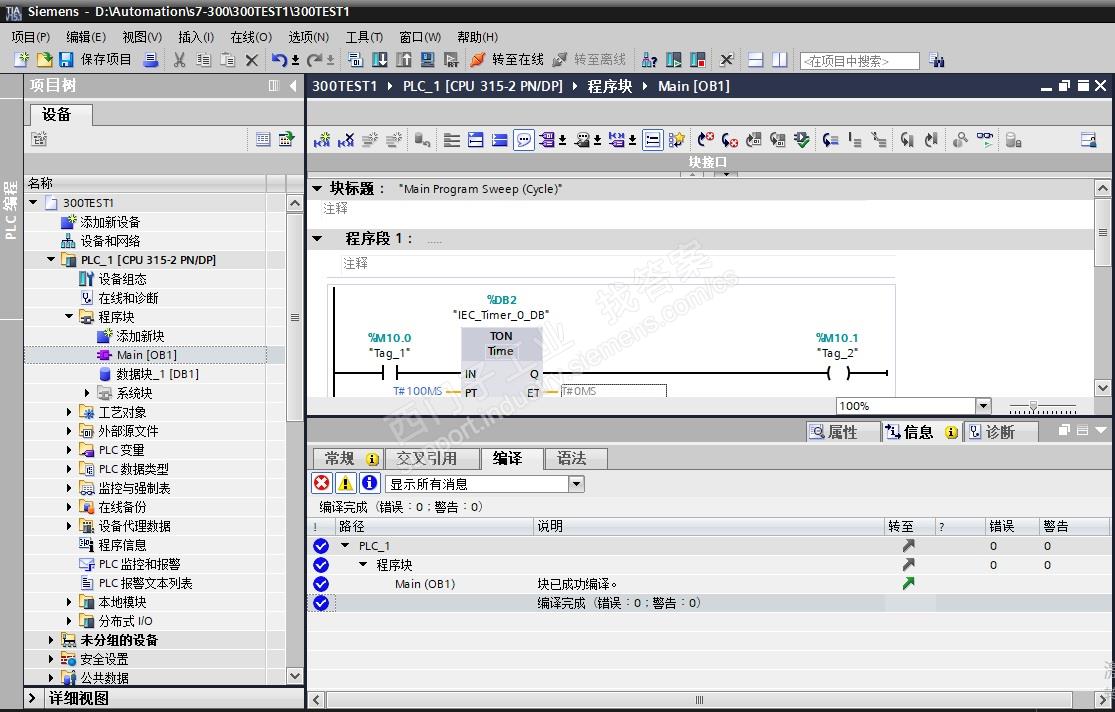Stop the CPU using the red square icon
The width and height of the screenshot is (1115, 712).
coord(698,60)
